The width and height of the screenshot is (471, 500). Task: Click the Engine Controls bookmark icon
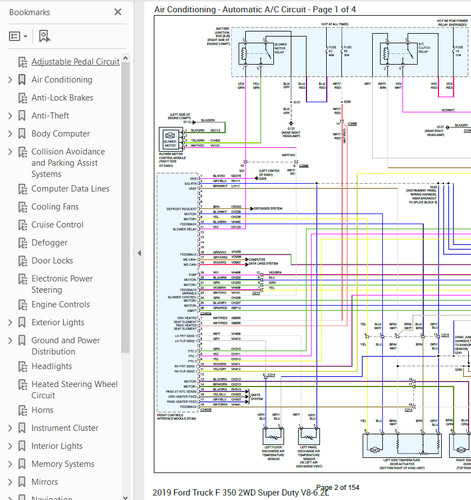coord(22,305)
